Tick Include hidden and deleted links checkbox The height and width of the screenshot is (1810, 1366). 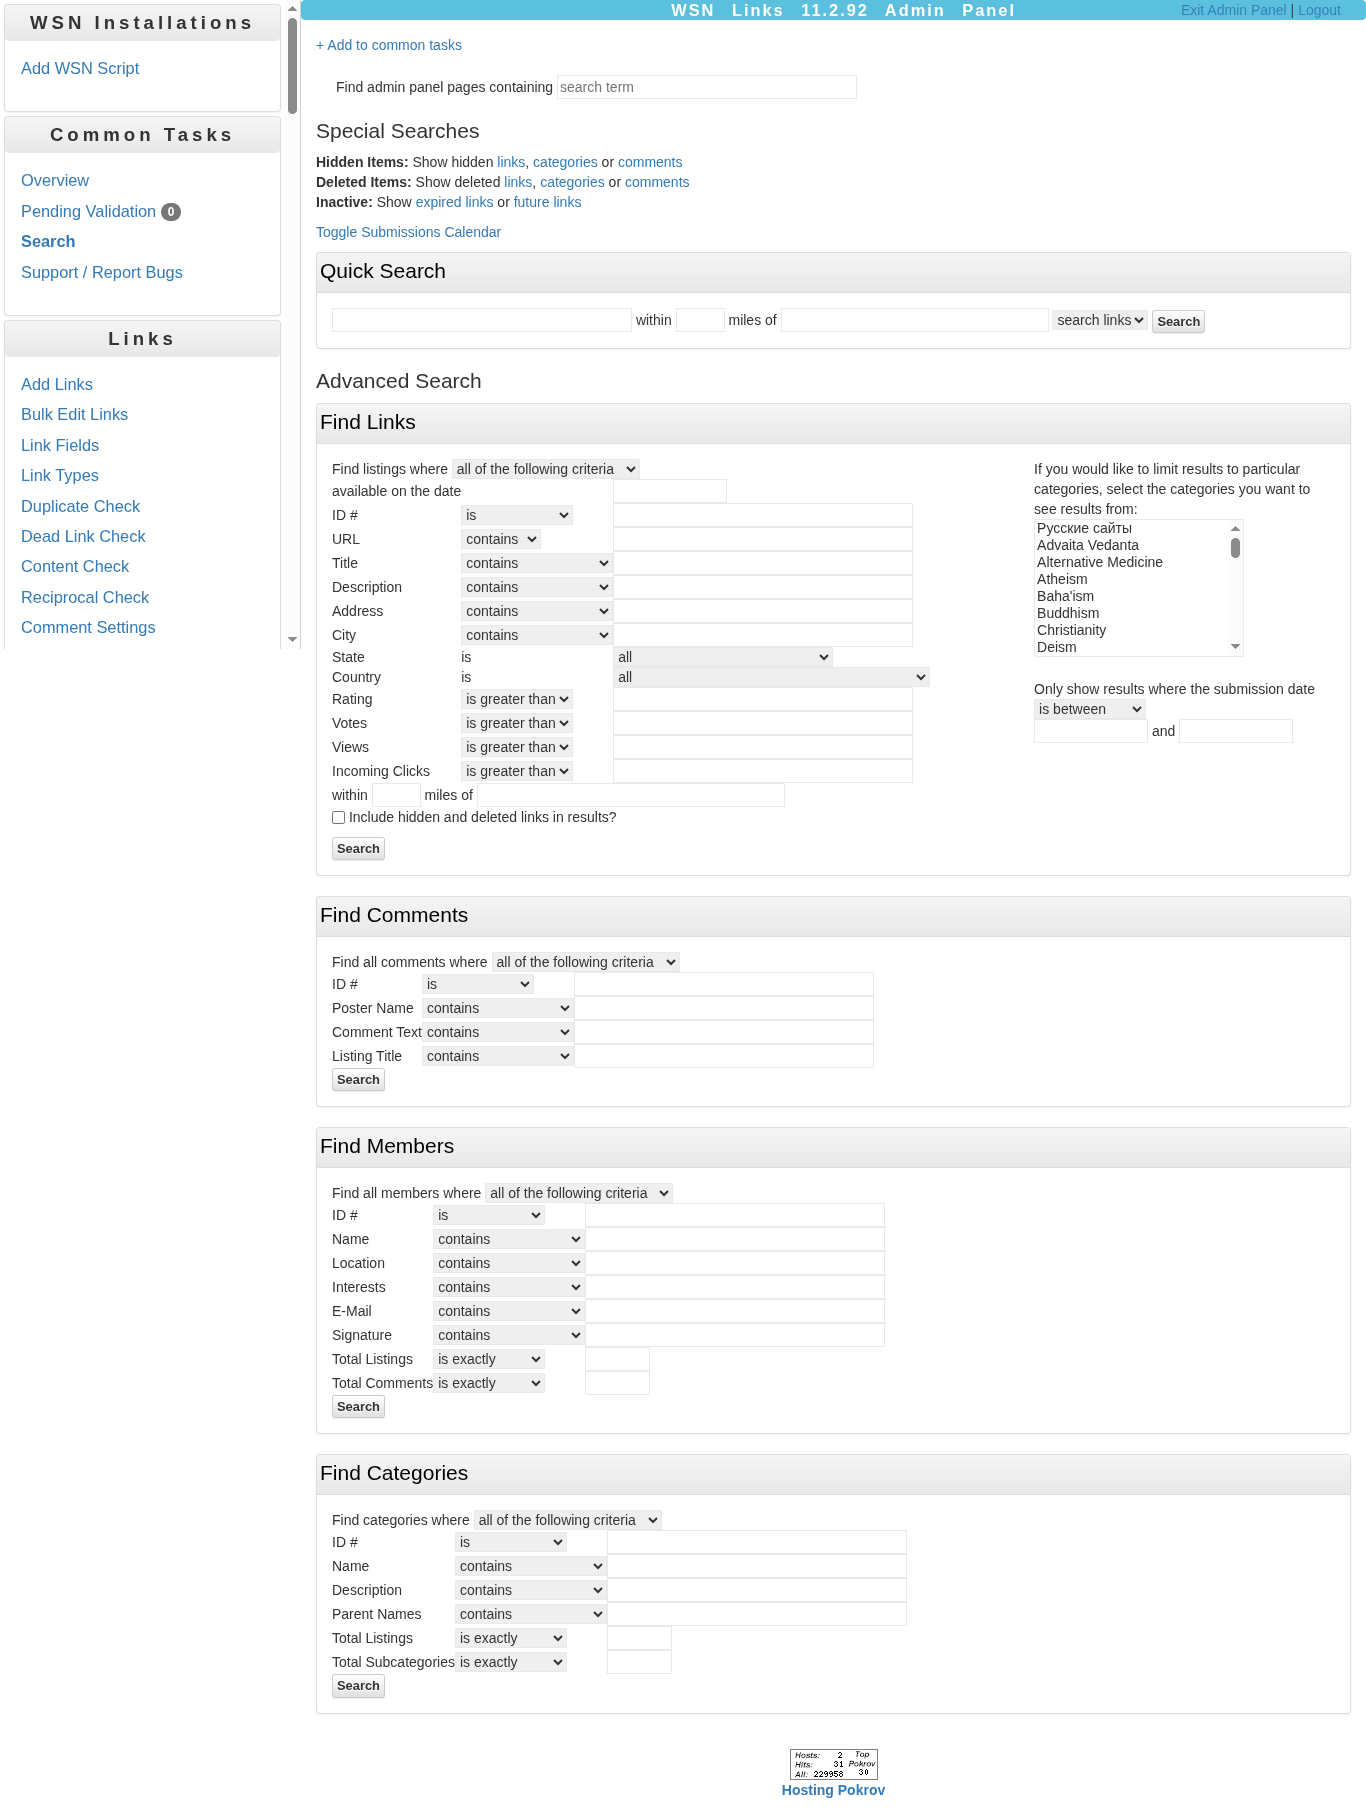(x=339, y=818)
